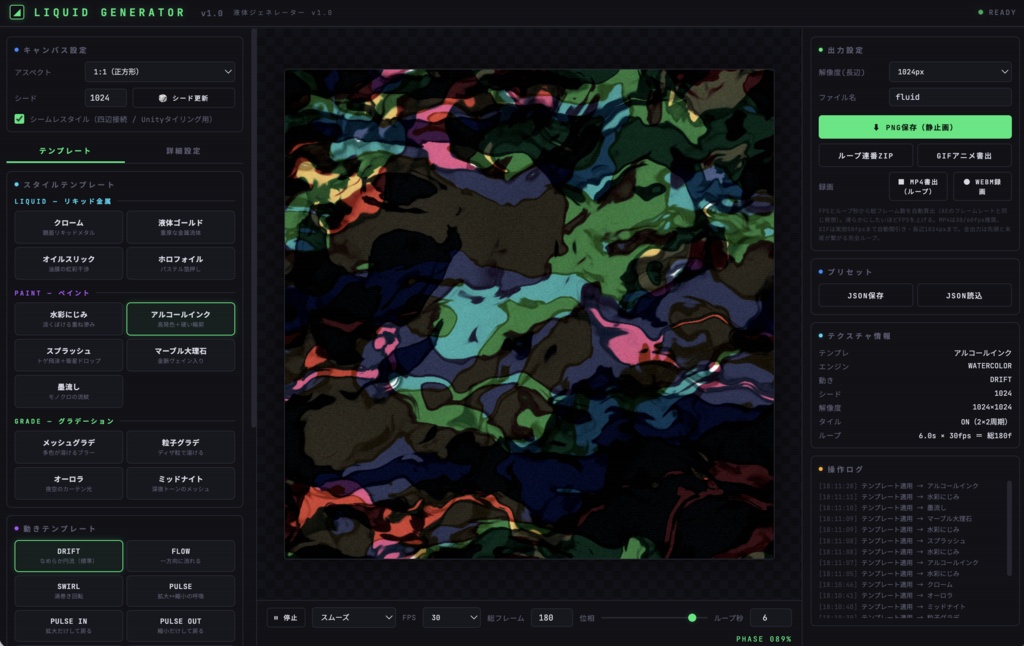Click the GIFアニメ書出 button
The width and height of the screenshot is (1024, 646).
point(964,156)
